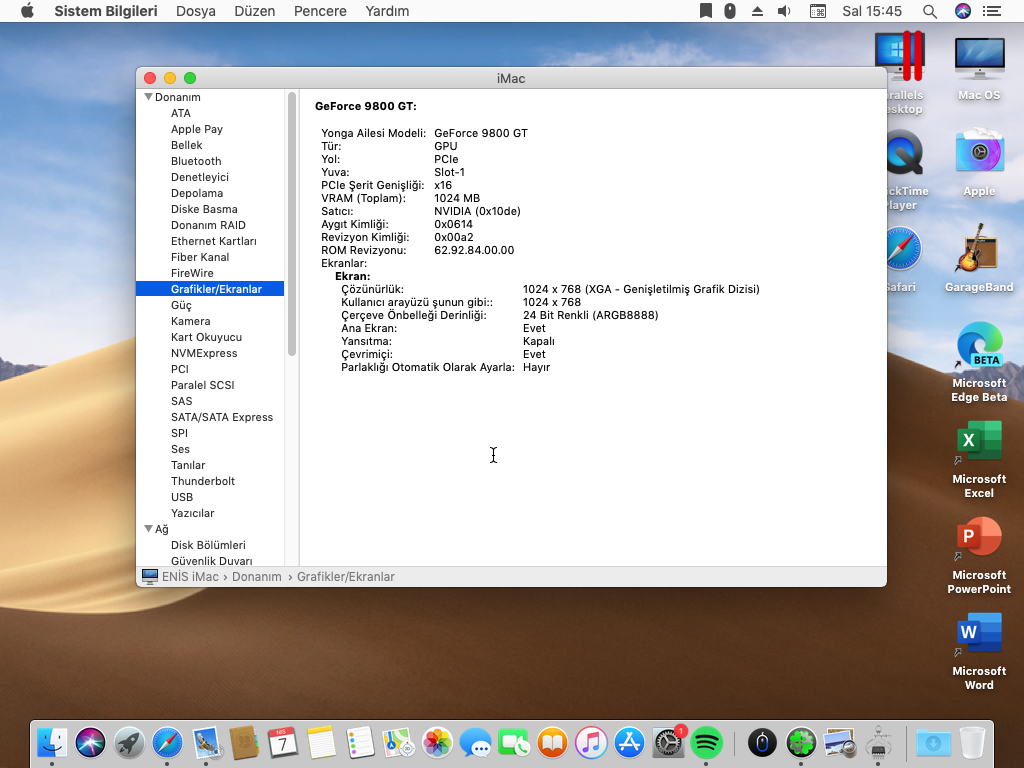Image resolution: width=1024 pixels, height=768 pixels.
Task: Click the Spotlight search magnifier icon
Action: (x=930, y=11)
